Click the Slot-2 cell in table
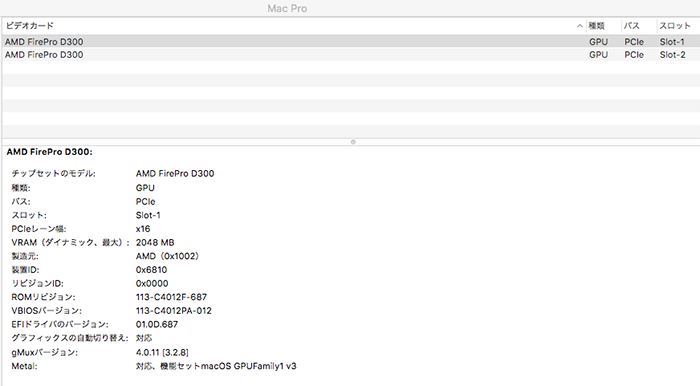The image size is (700, 386). tap(672, 54)
